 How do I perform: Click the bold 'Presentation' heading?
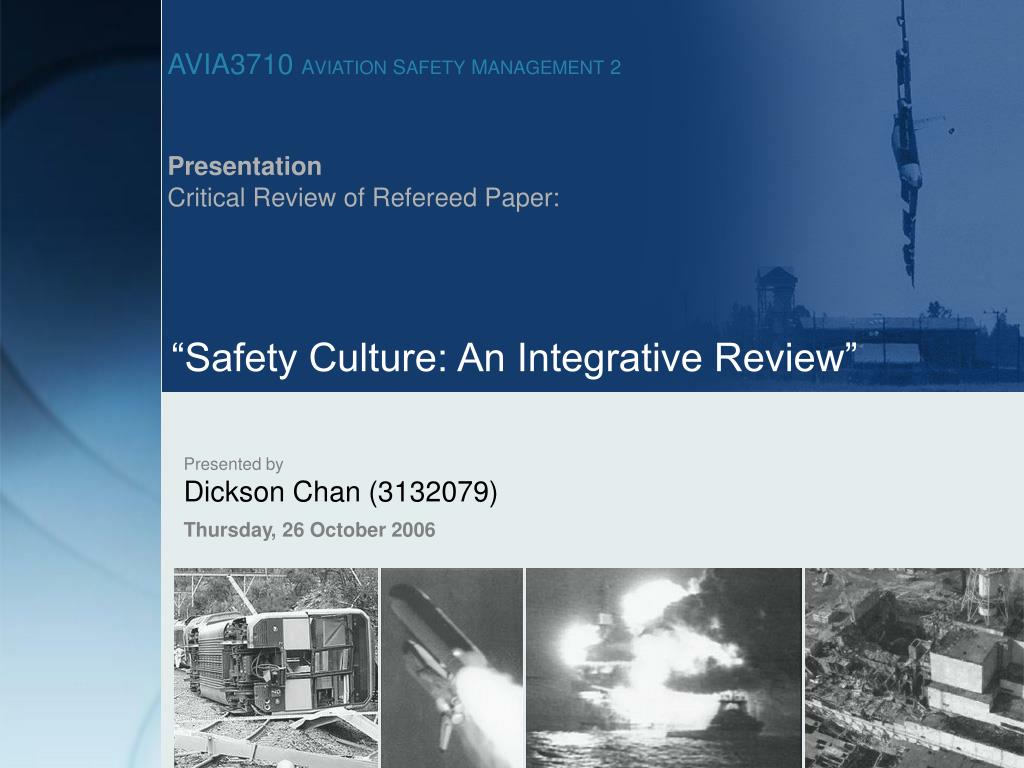click(245, 166)
